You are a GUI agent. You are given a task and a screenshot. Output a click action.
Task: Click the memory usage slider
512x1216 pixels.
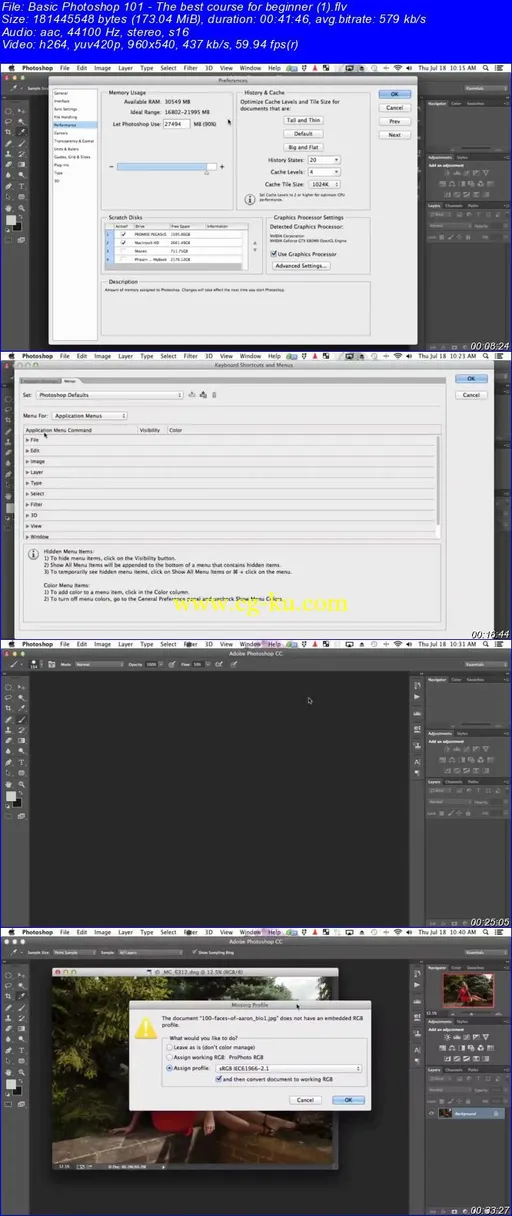(166, 167)
